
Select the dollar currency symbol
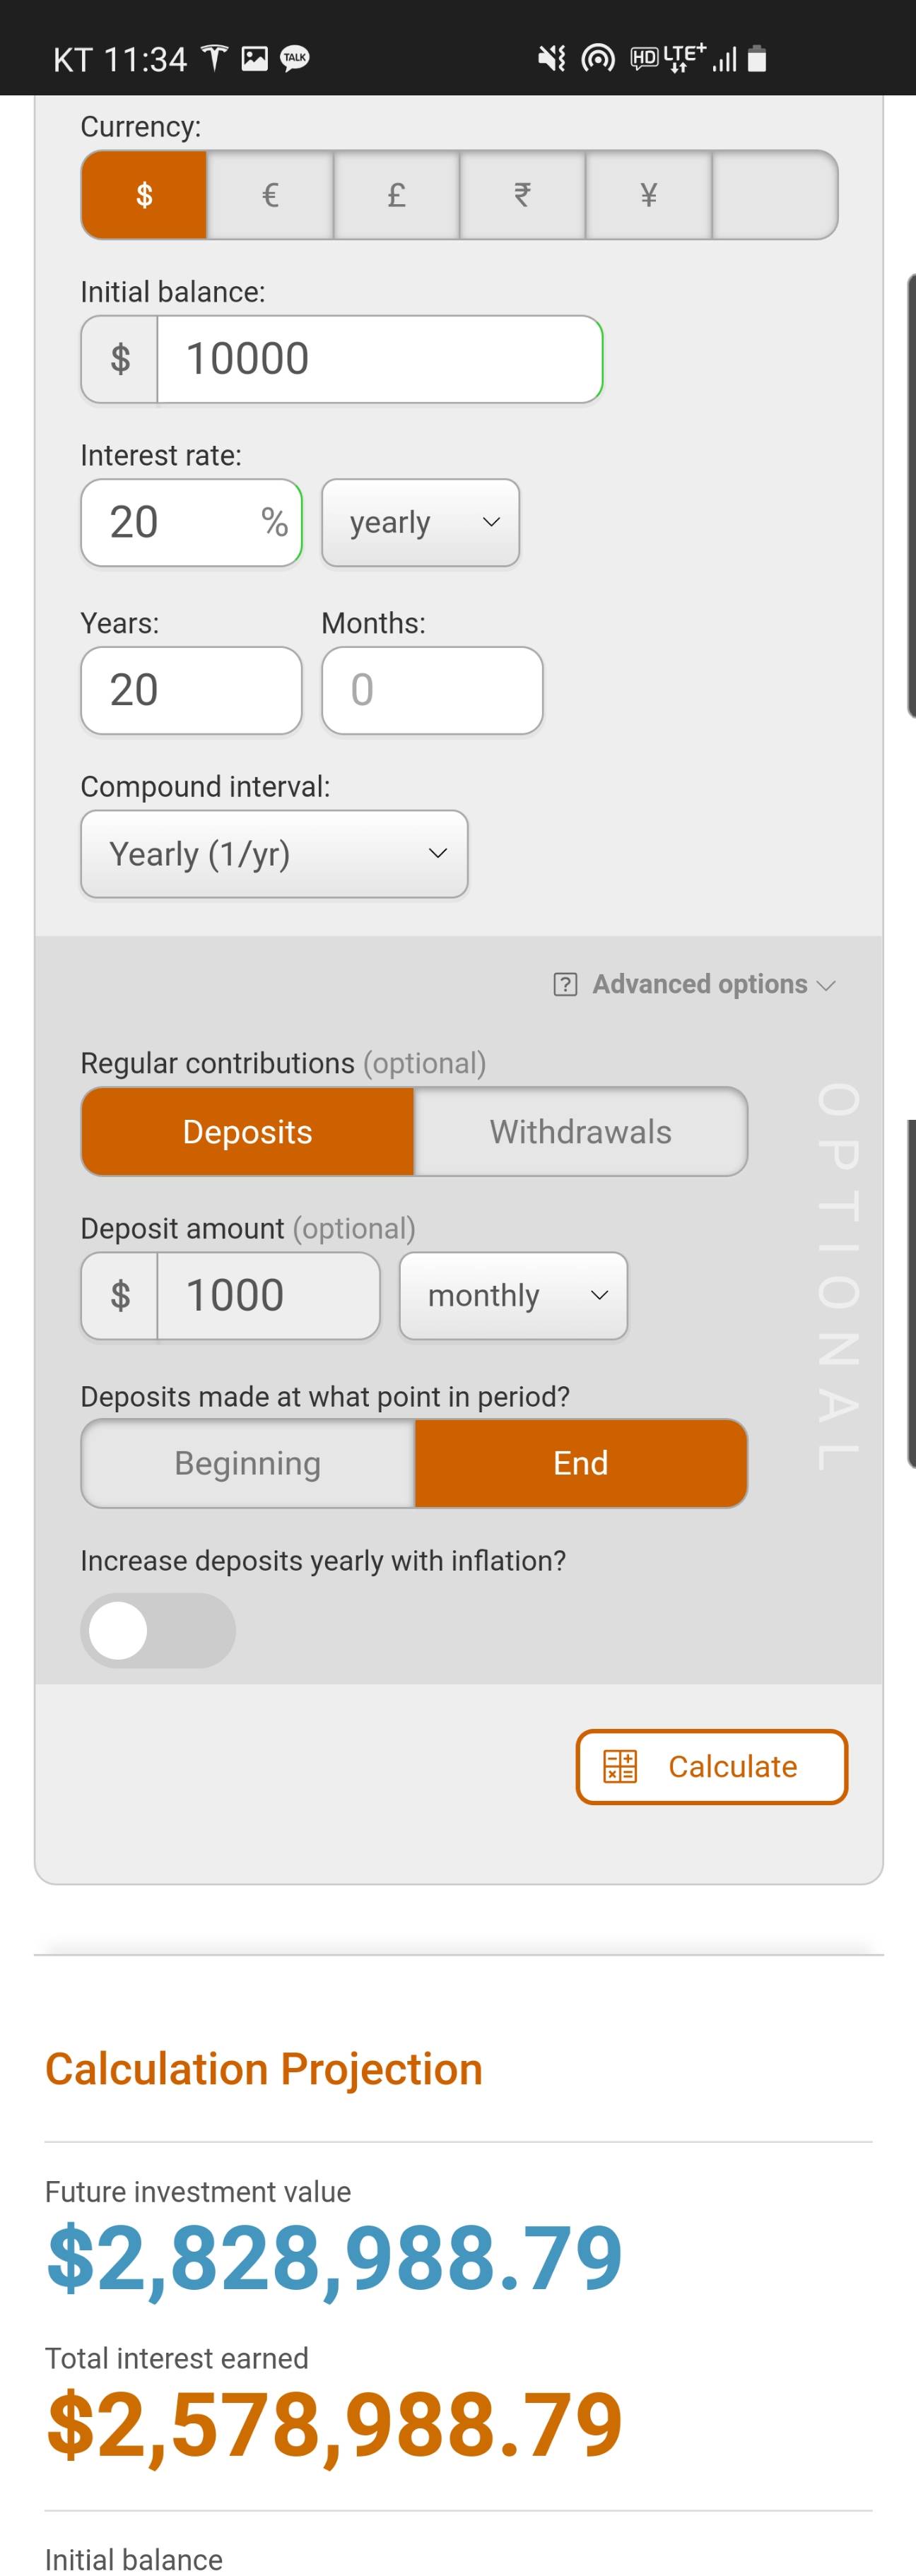(144, 195)
